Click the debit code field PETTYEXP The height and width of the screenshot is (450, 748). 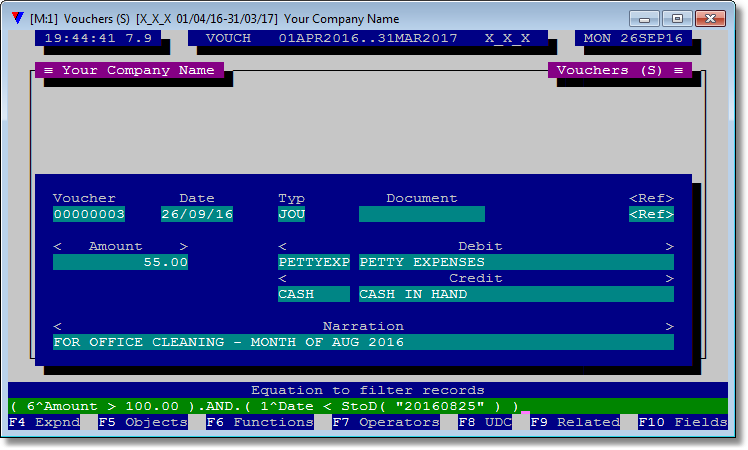(314, 262)
